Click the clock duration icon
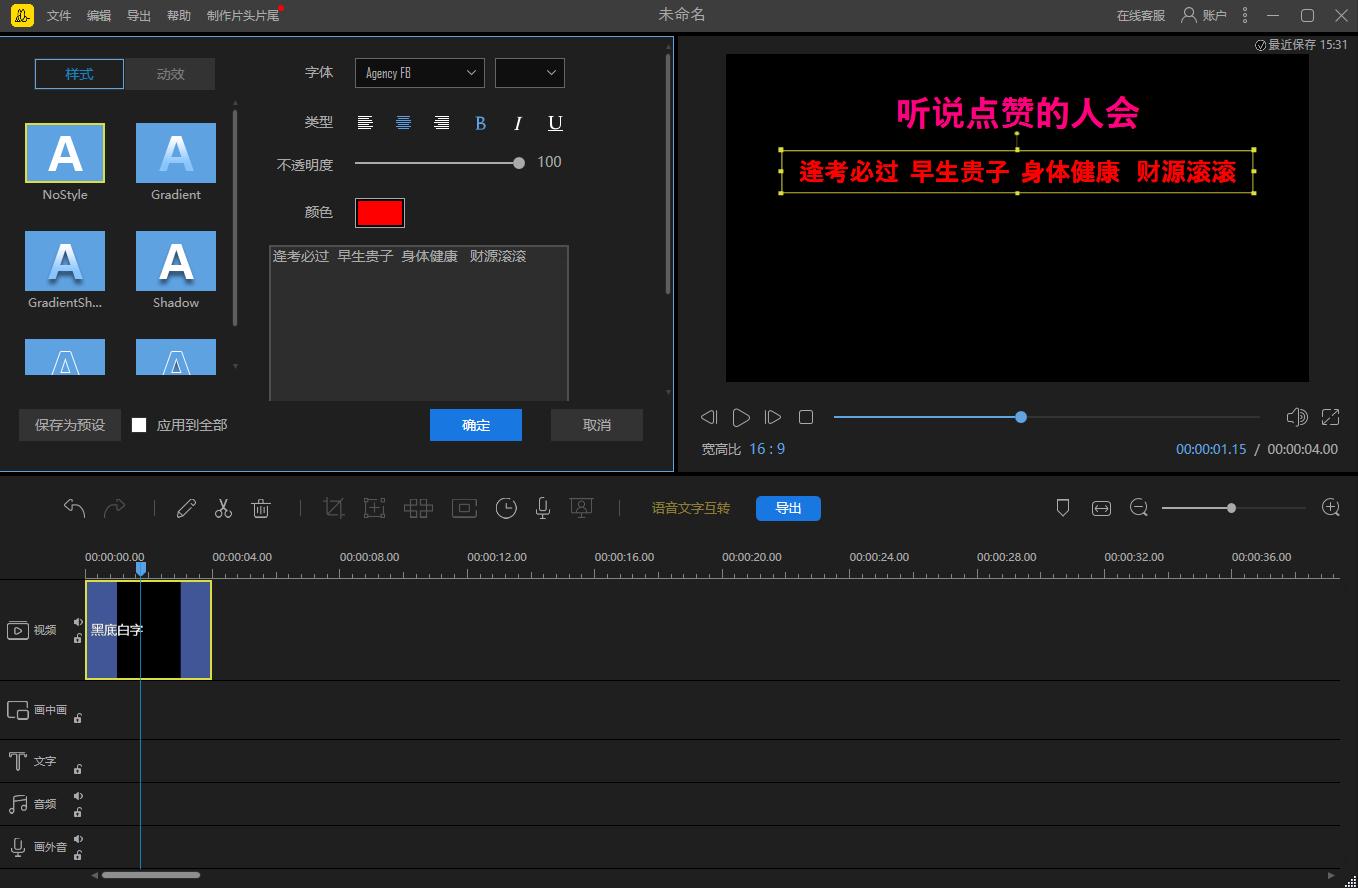 pyautogui.click(x=506, y=508)
